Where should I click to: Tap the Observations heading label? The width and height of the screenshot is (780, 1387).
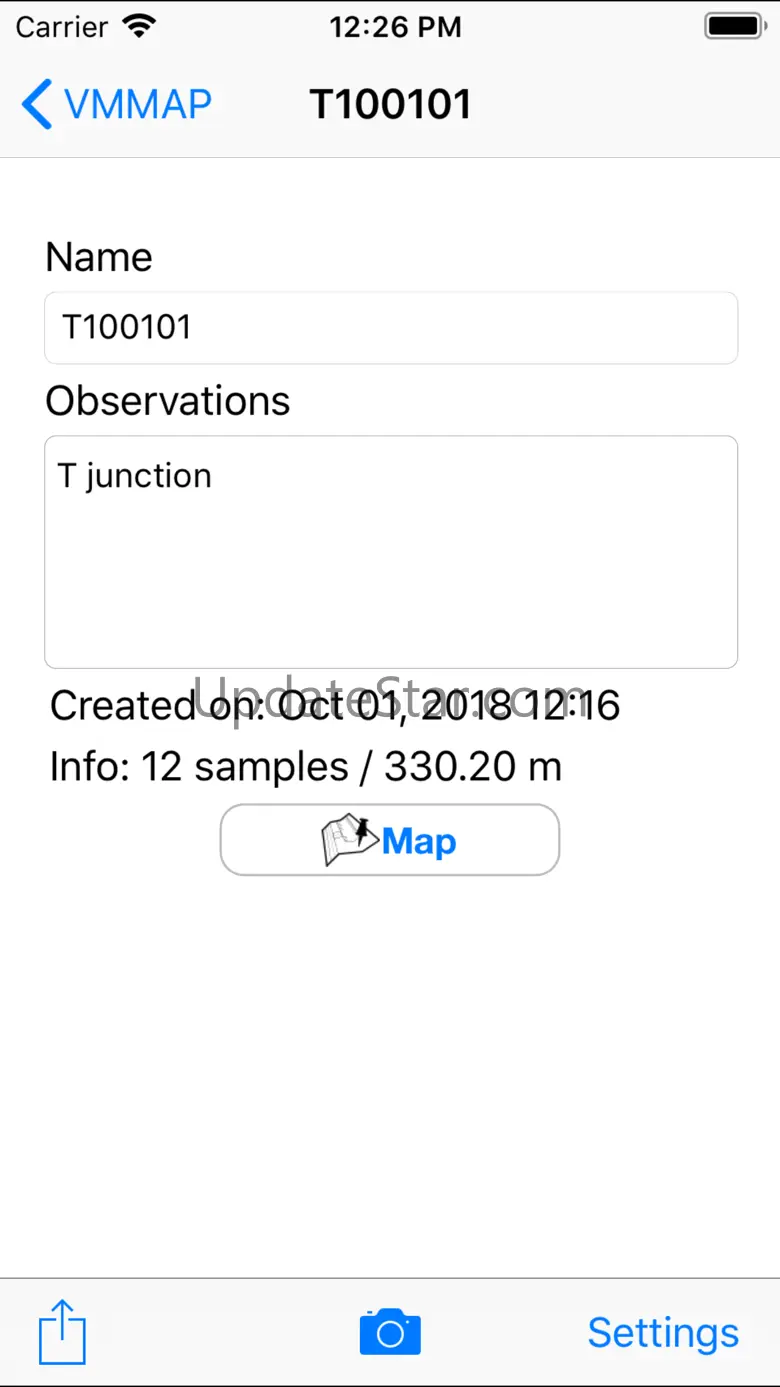[x=168, y=401]
